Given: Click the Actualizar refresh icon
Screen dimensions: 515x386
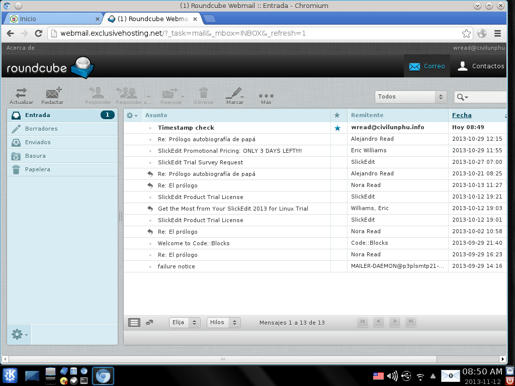Looking at the screenshot, I should [21, 93].
